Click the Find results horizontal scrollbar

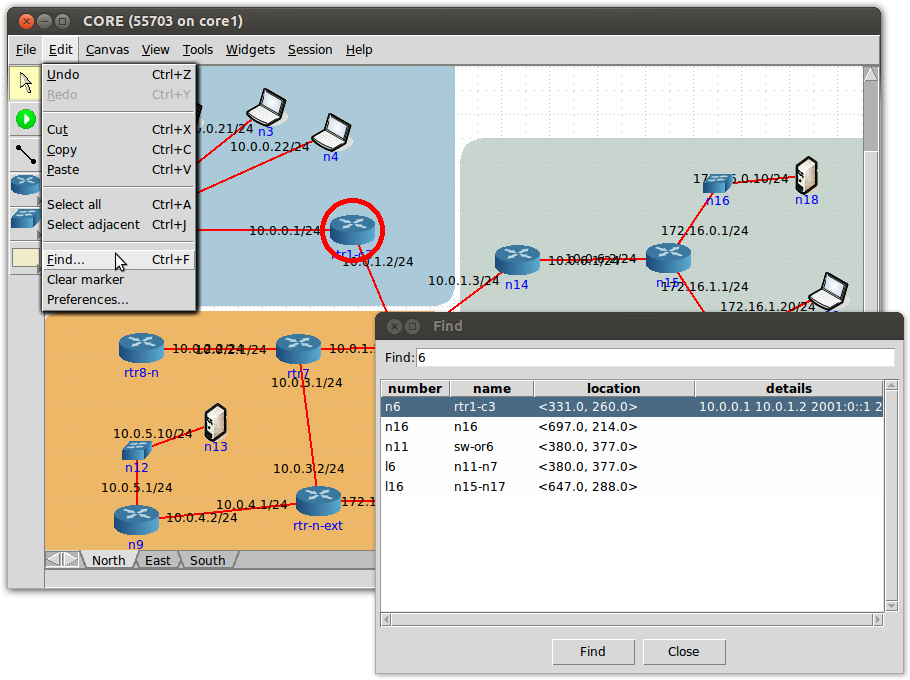click(632, 620)
